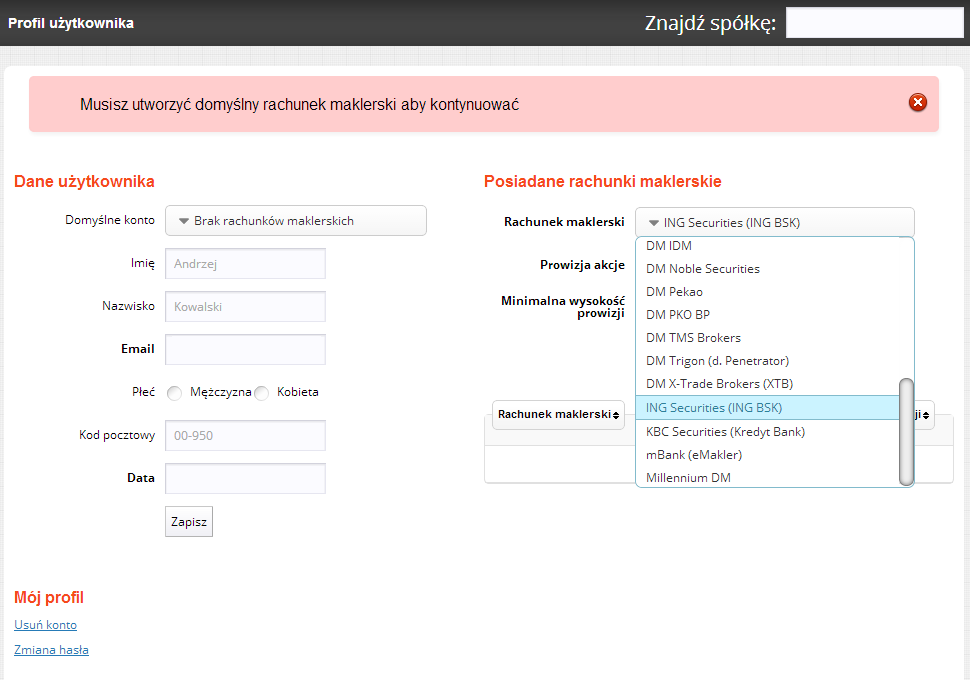
Task: Select highlighted ING Securities (ING BSK) option
Action: pos(768,408)
